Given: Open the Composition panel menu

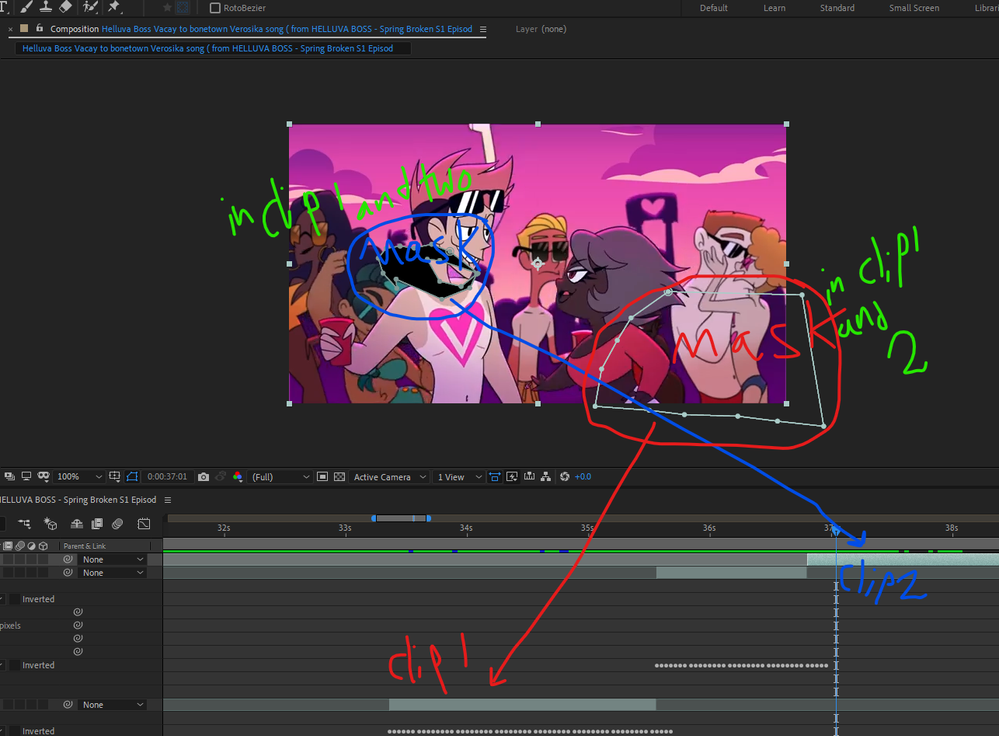Looking at the screenshot, I should point(483,29).
